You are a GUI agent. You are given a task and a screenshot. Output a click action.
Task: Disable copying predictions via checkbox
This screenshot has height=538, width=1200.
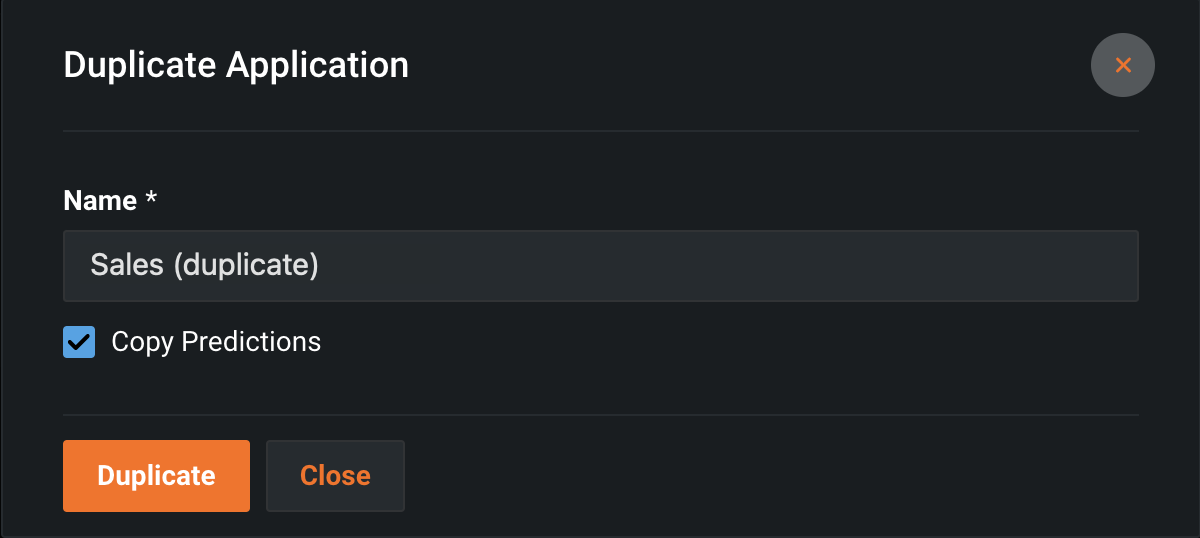coord(79,342)
